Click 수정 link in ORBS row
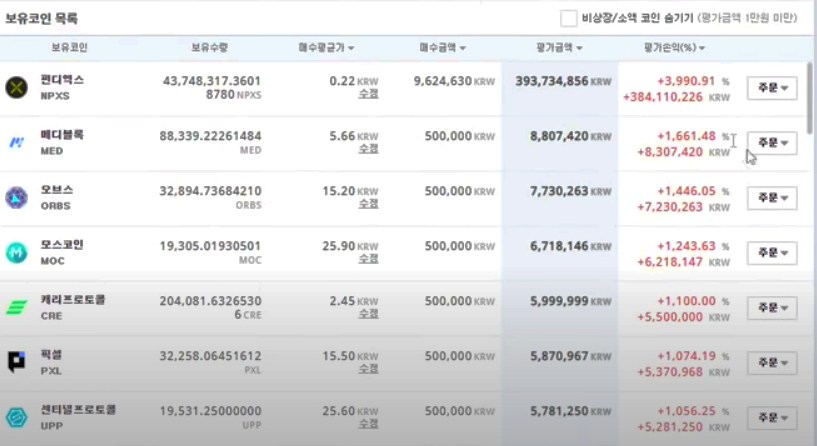This screenshot has width=817, height=446. click(x=368, y=204)
